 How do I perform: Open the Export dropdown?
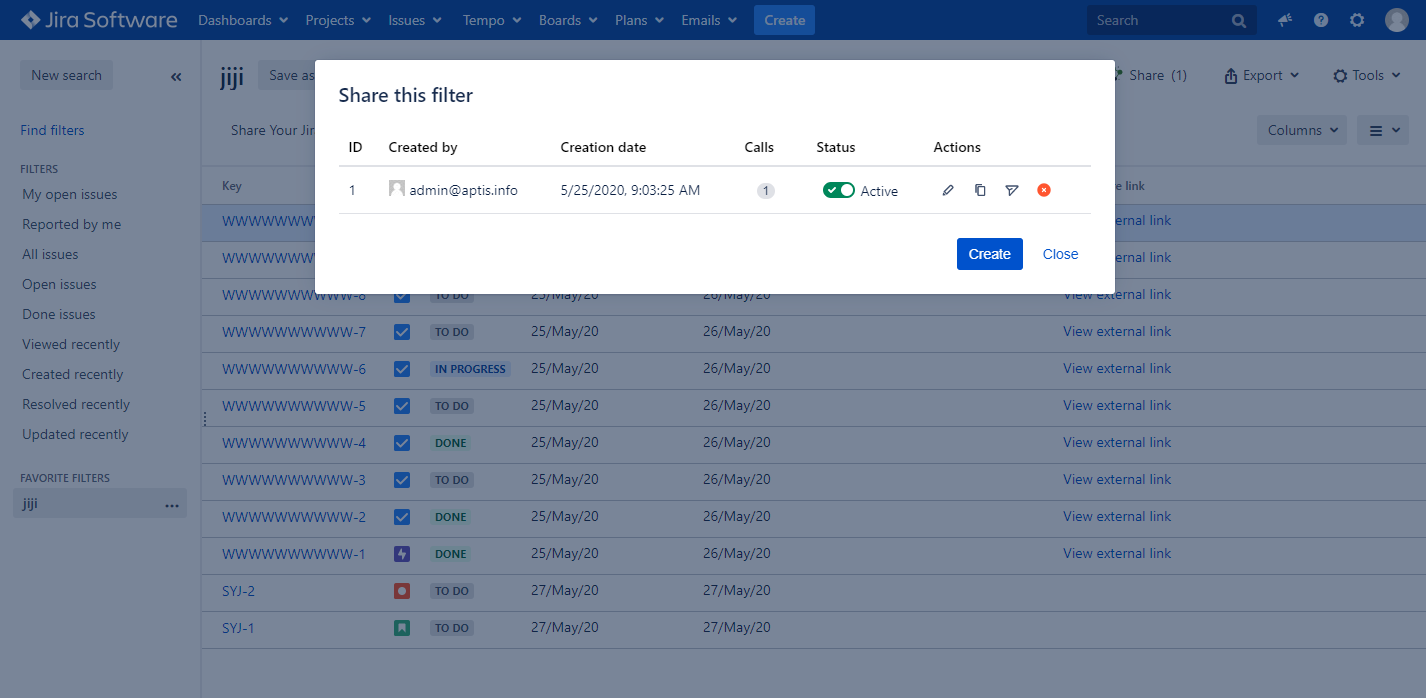(1262, 75)
